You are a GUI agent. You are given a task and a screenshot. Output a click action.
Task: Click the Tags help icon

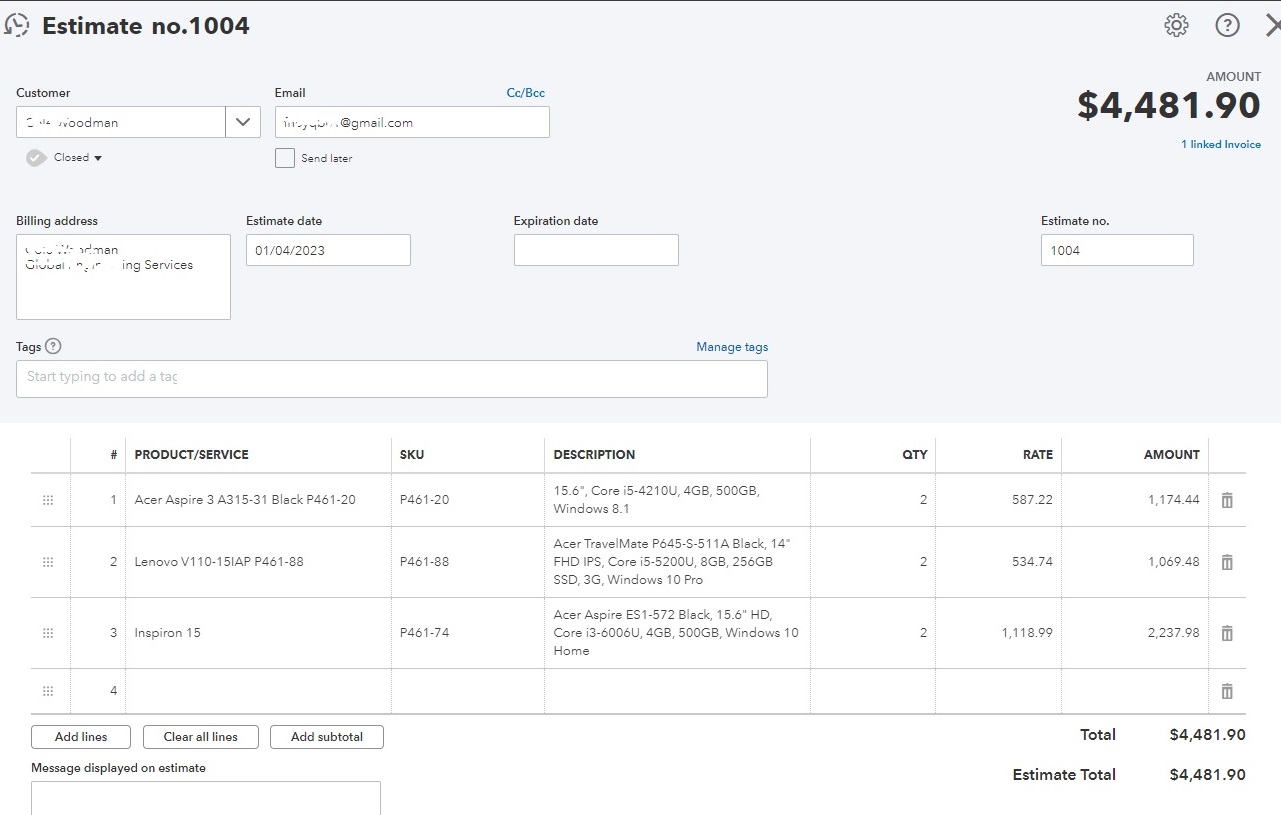click(x=54, y=347)
